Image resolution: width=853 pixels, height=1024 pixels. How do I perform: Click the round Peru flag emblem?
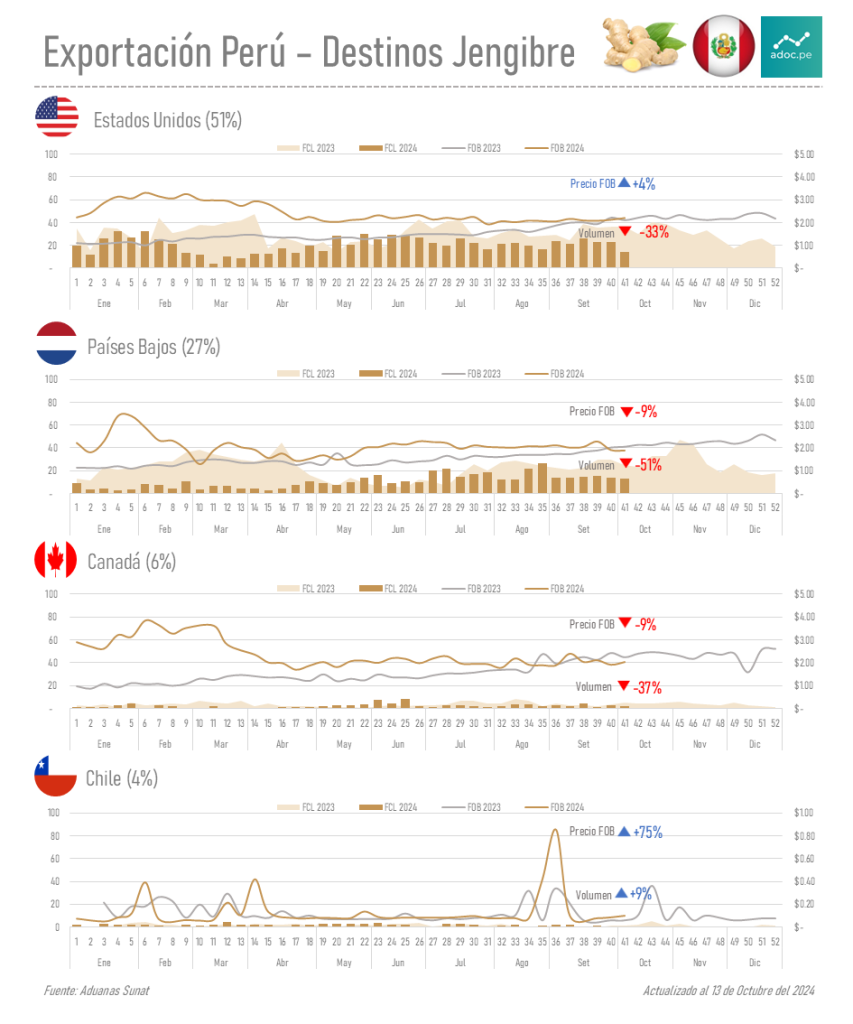(724, 45)
